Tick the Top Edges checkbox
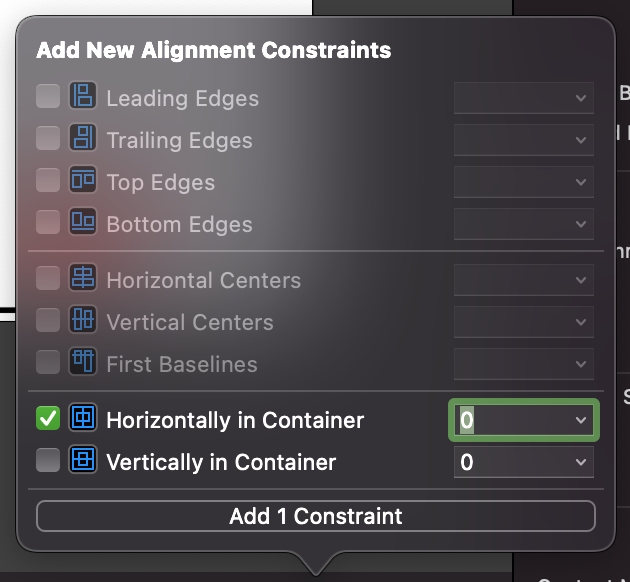The width and height of the screenshot is (630, 582). coord(48,181)
